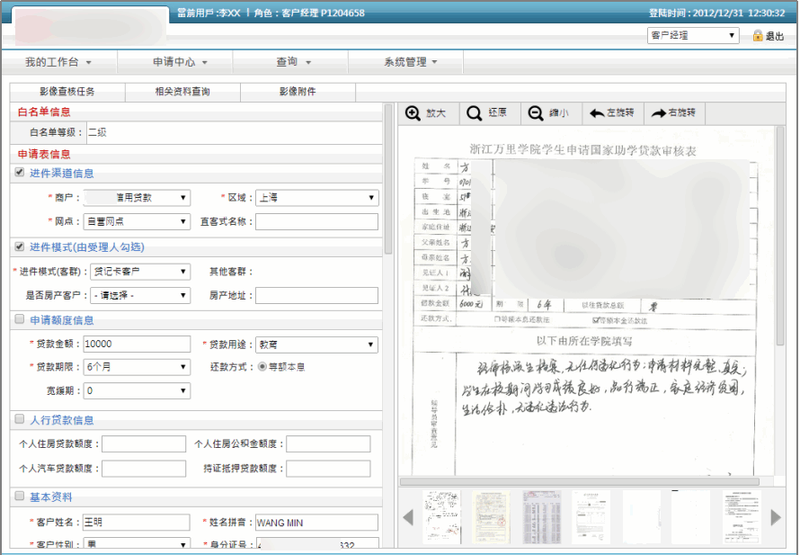The height and width of the screenshot is (555, 800).
Task: Open the 网点 dropdown showing 自营网点
Action: click(137, 221)
